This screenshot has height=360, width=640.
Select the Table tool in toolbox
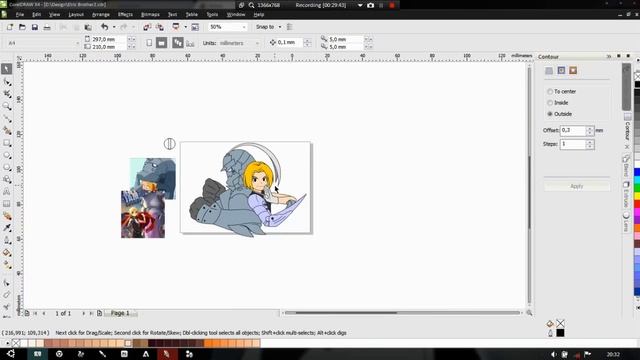click(x=7, y=204)
